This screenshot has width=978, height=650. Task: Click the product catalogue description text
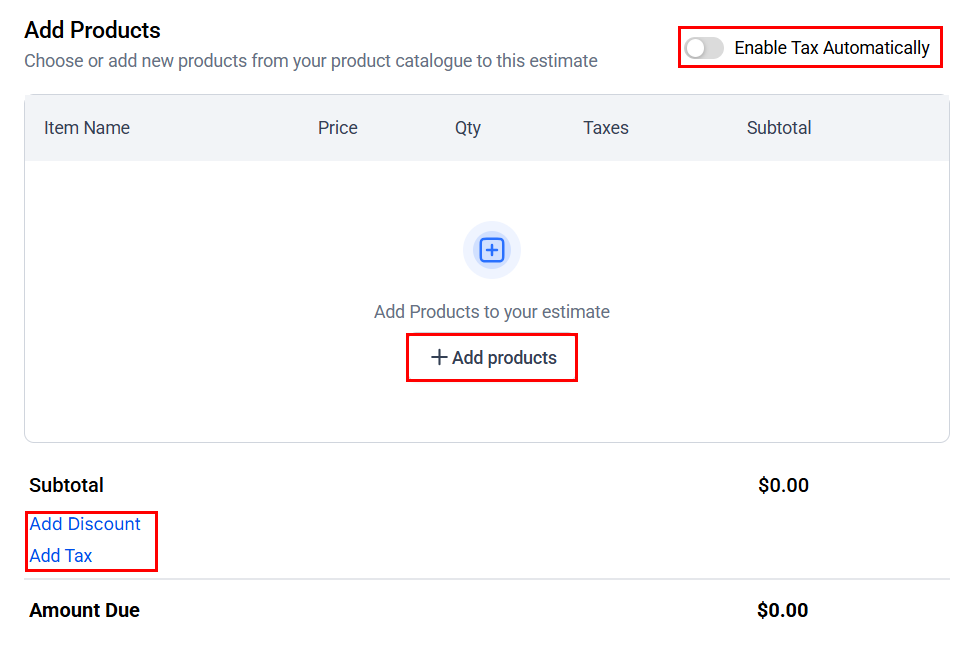(x=311, y=61)
